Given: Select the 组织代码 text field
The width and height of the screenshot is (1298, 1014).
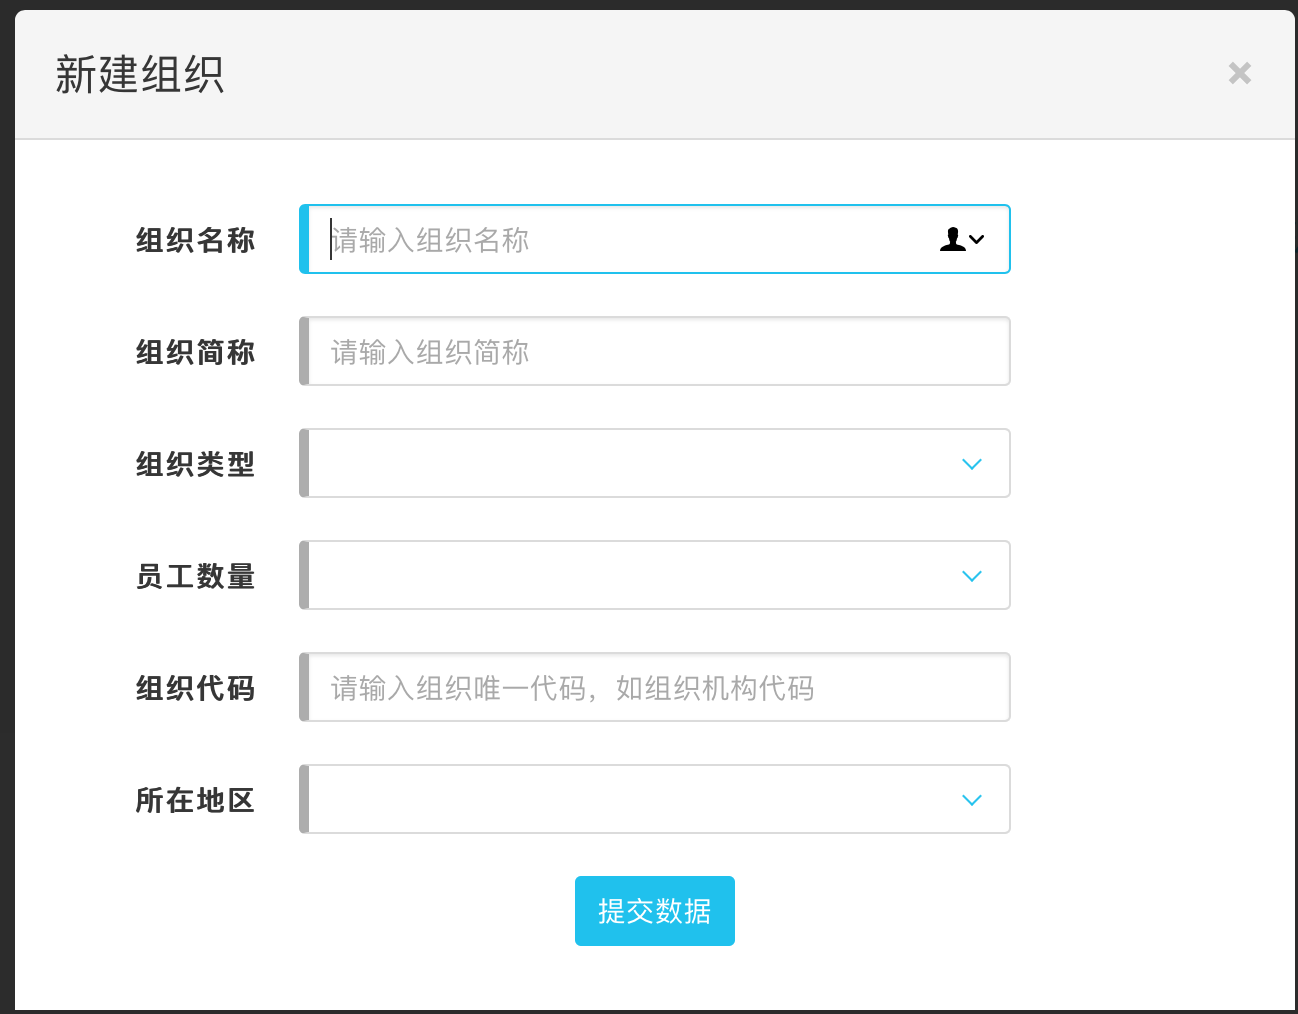Looking at the screenshot, I should (656, 688).
